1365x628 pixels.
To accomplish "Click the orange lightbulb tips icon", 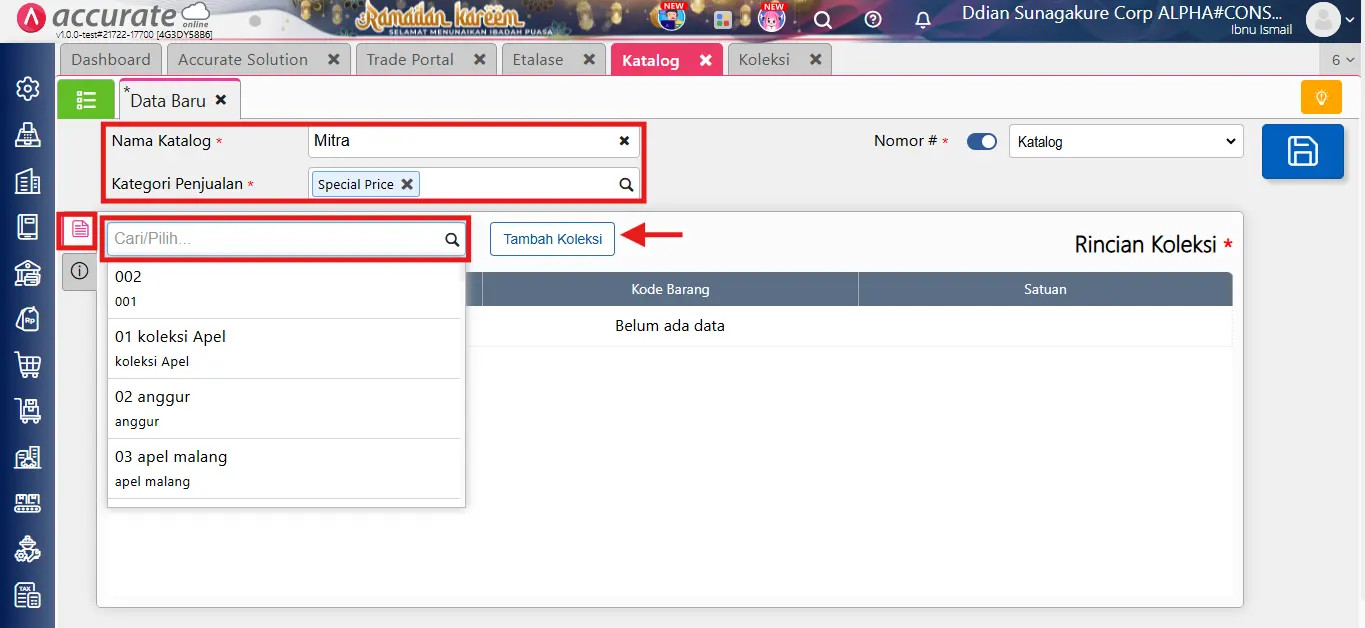I will (x=1321, y=97).
